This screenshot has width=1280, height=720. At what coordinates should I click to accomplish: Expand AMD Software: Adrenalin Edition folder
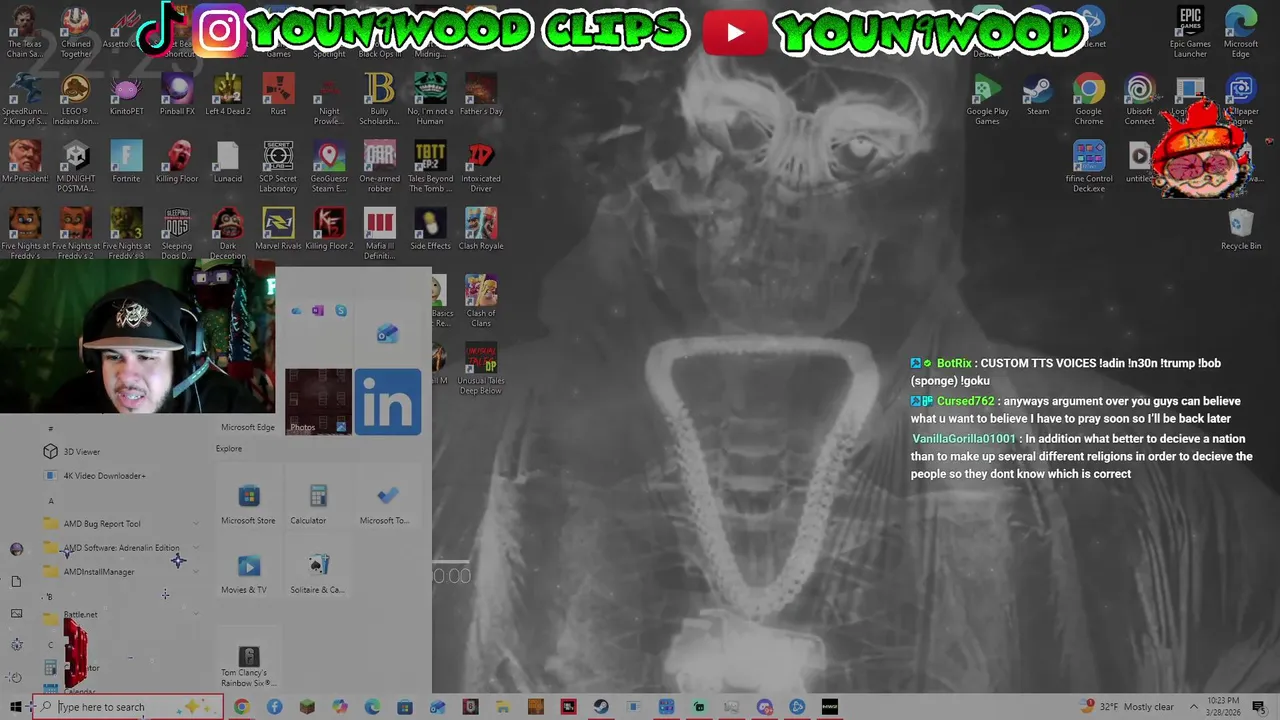120,548
